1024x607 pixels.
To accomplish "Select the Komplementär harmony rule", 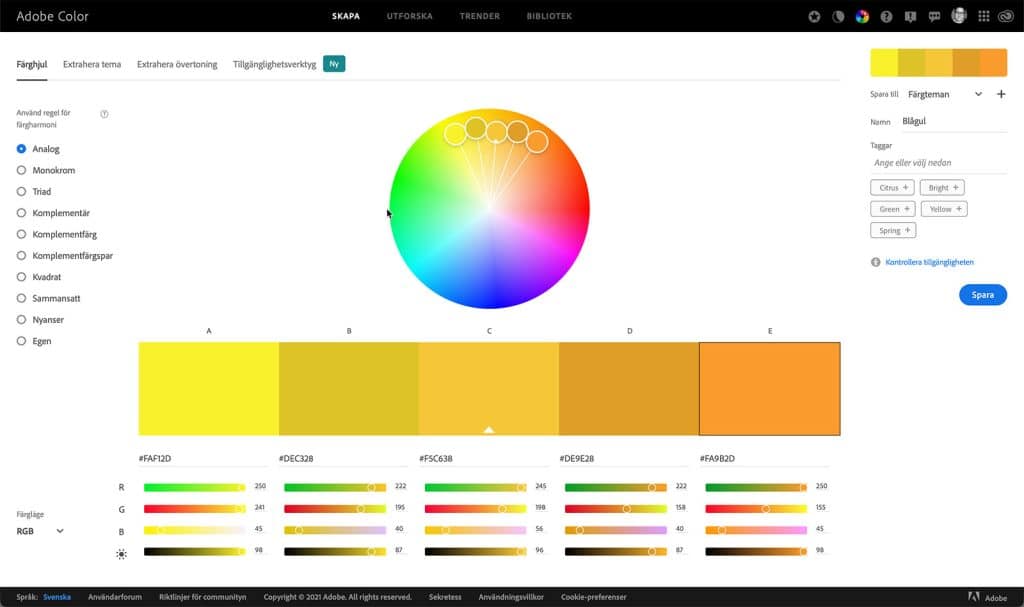I will pos(22,213).
